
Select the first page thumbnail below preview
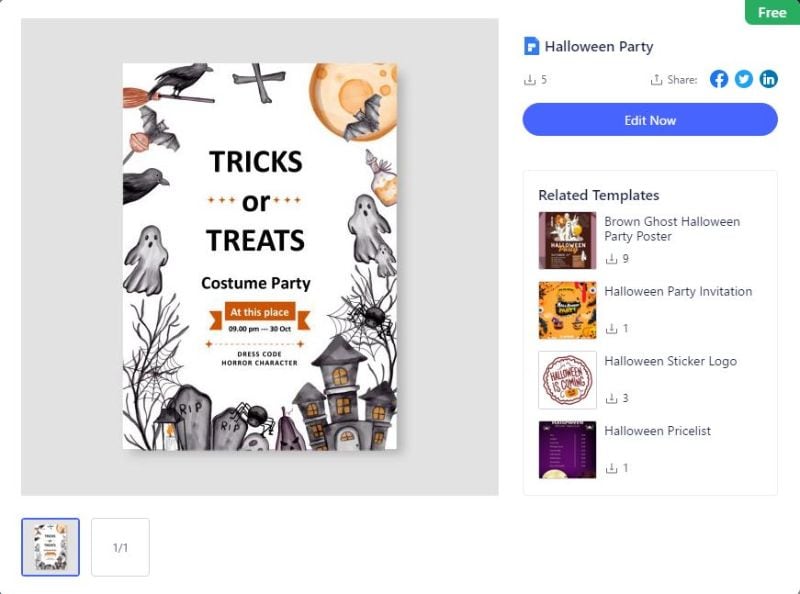pyautogui.click(x=51, y=547)
